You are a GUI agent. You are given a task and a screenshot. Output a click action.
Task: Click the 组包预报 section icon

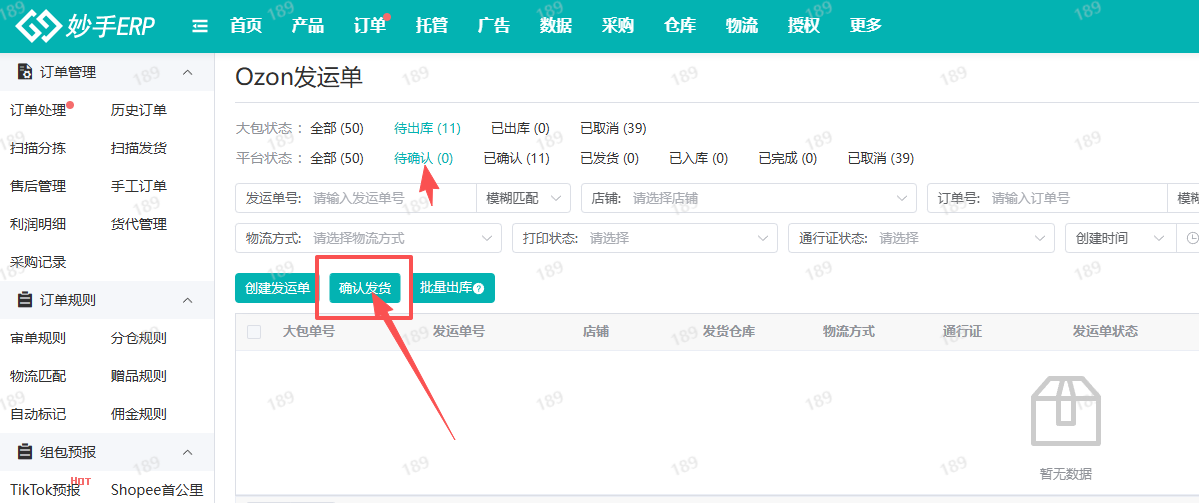(24, 452)
